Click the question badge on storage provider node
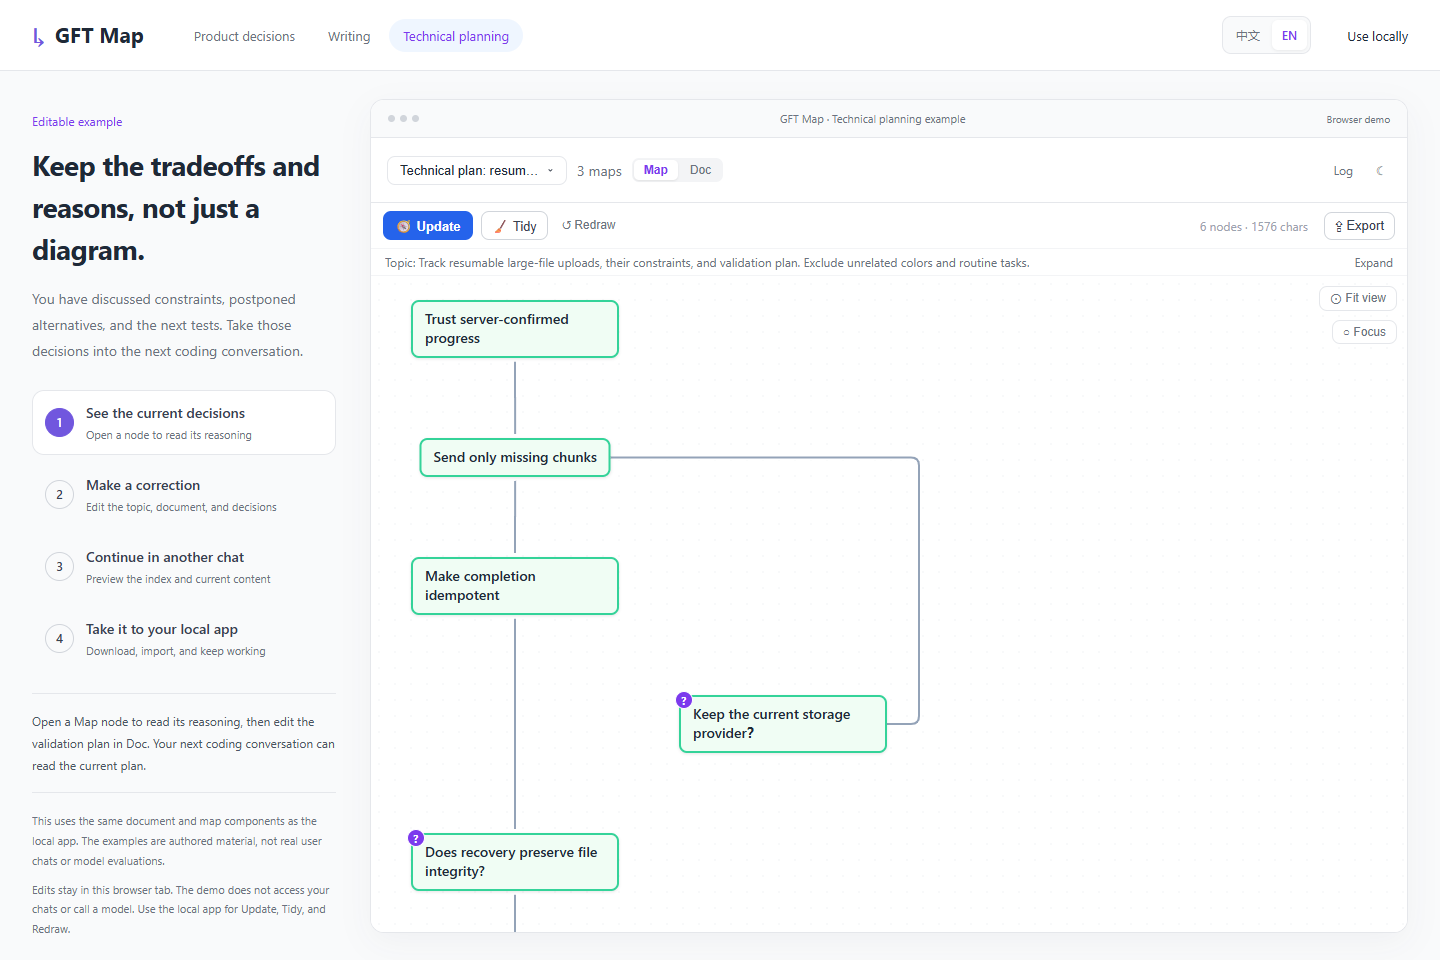This screenshot has width=1440, height=960. [x=684, y=700]
